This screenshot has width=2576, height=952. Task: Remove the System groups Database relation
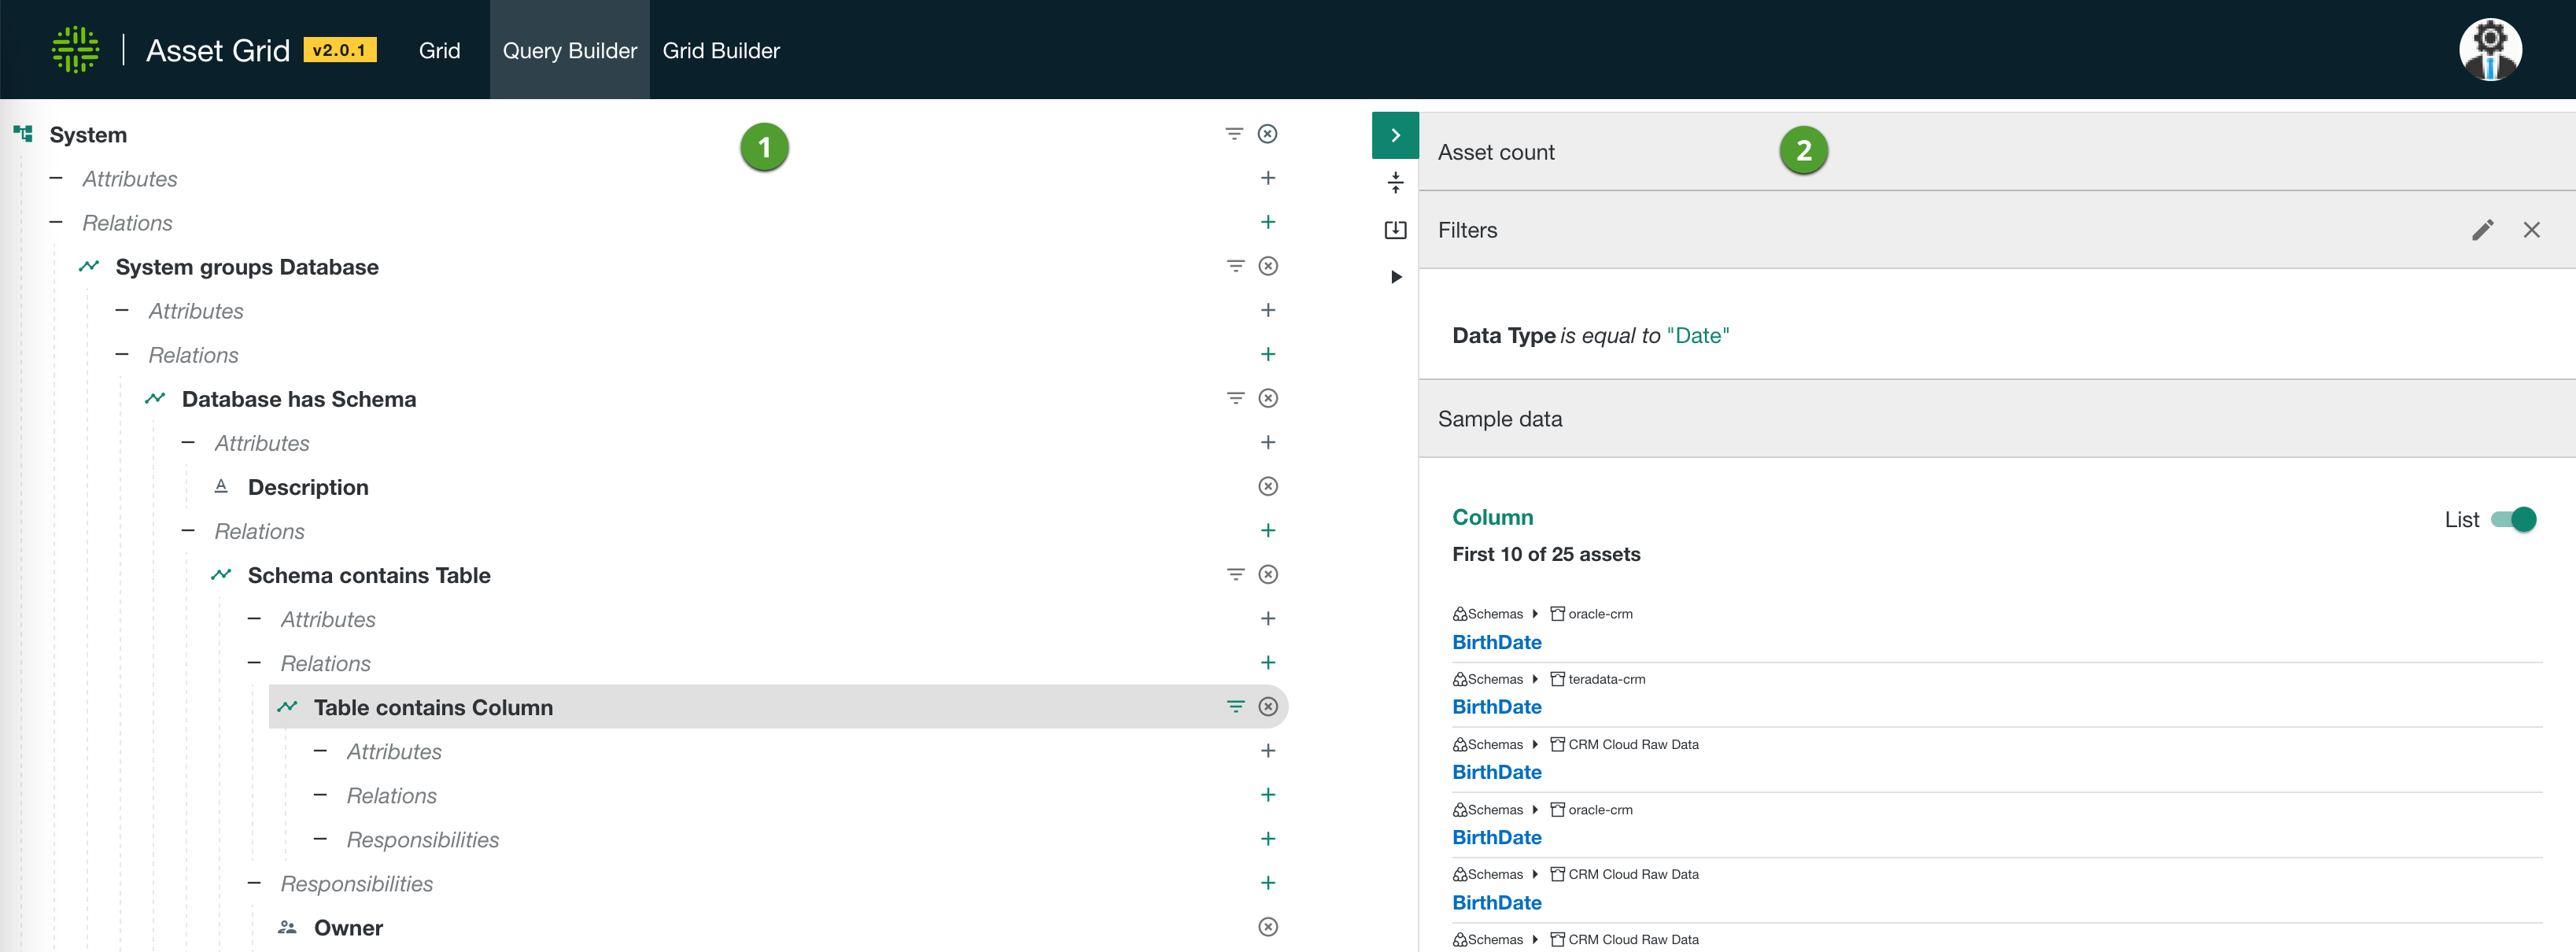pyautogui.click(x=1268, y=266)
